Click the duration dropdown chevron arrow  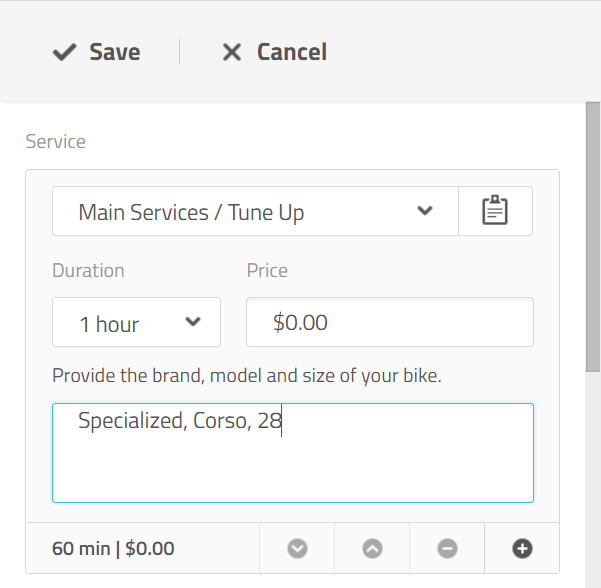click(194, 322)
